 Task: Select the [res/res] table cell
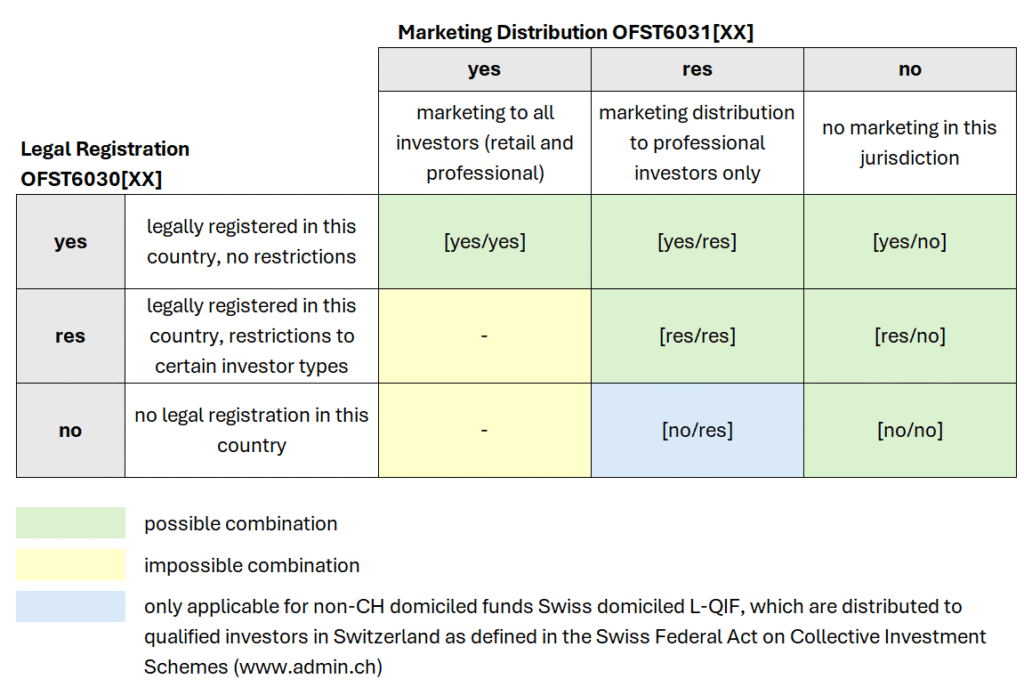coord(697,336)
